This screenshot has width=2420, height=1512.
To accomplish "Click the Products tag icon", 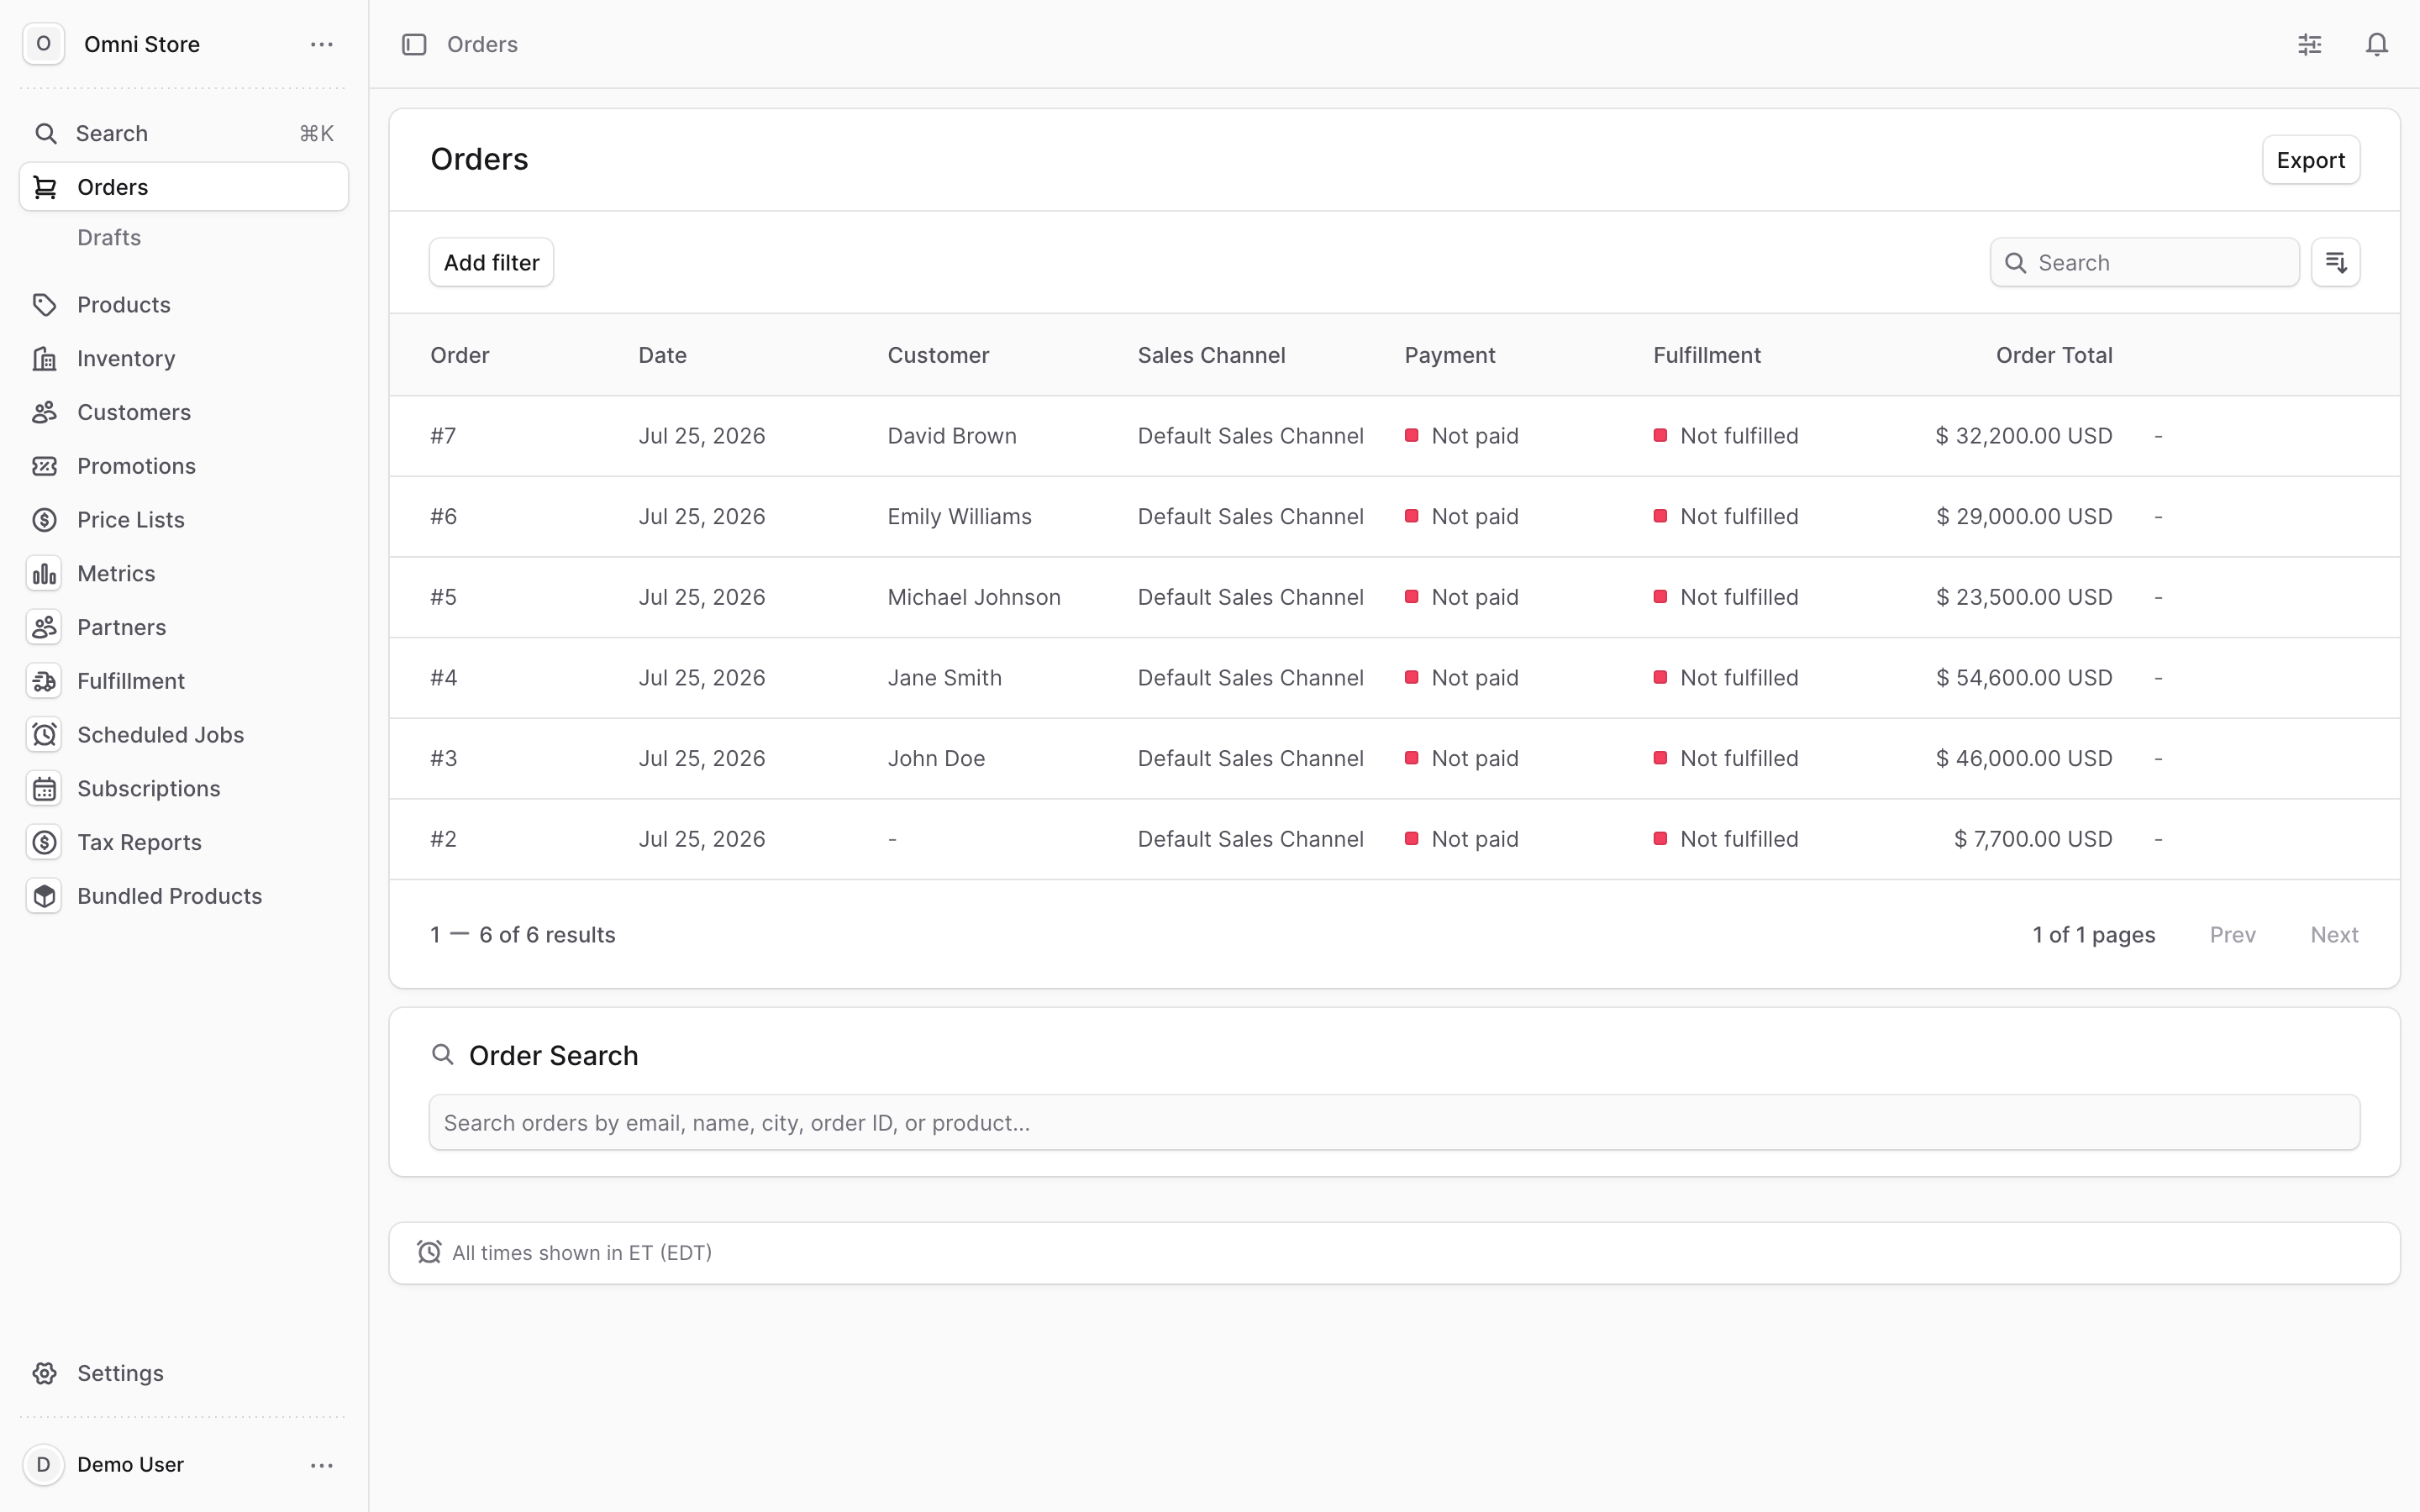I will [x=45, y=305].
